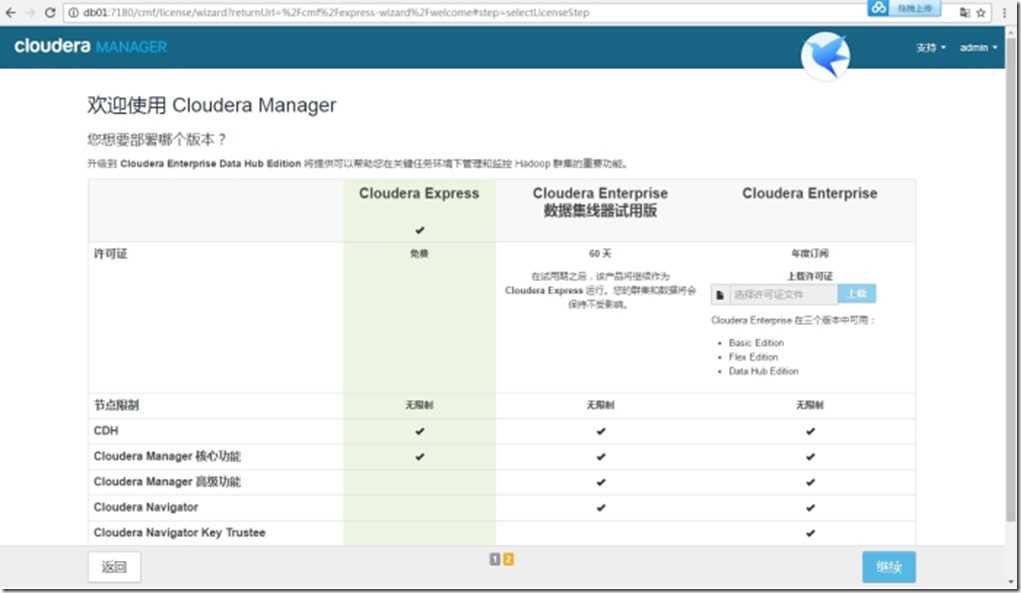
Task: Open the admin dropdown menu
Action: click(978, 48)
